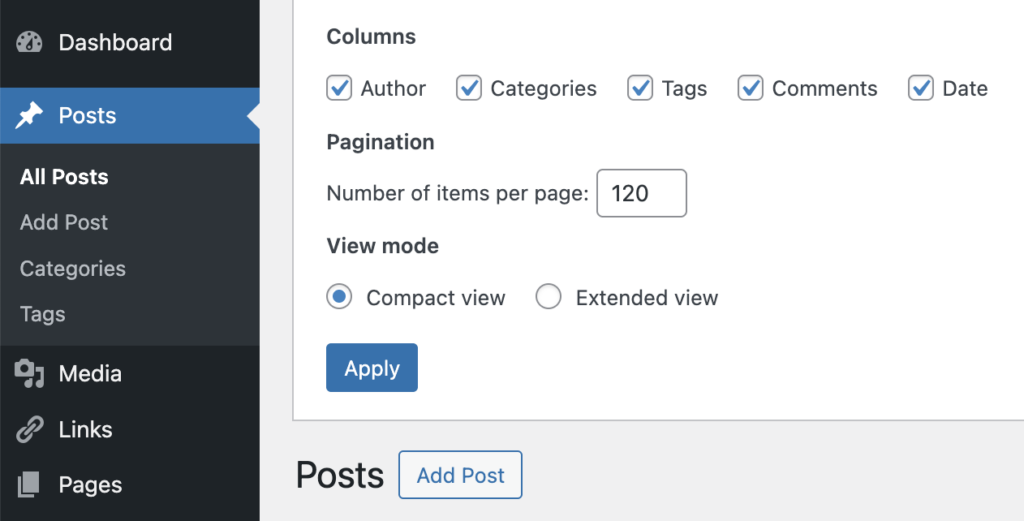Click Add Post button beside Posts heading
1024x521 pixels.
[x=460, y=476]
